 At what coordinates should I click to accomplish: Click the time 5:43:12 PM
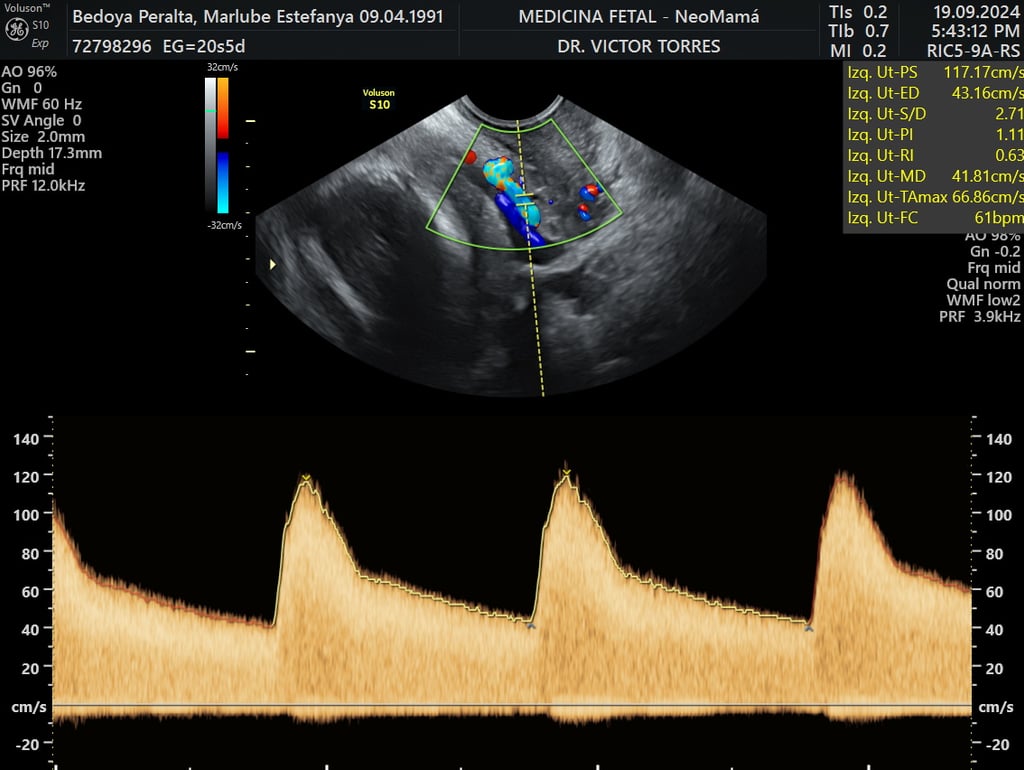[x=976, y=31]
